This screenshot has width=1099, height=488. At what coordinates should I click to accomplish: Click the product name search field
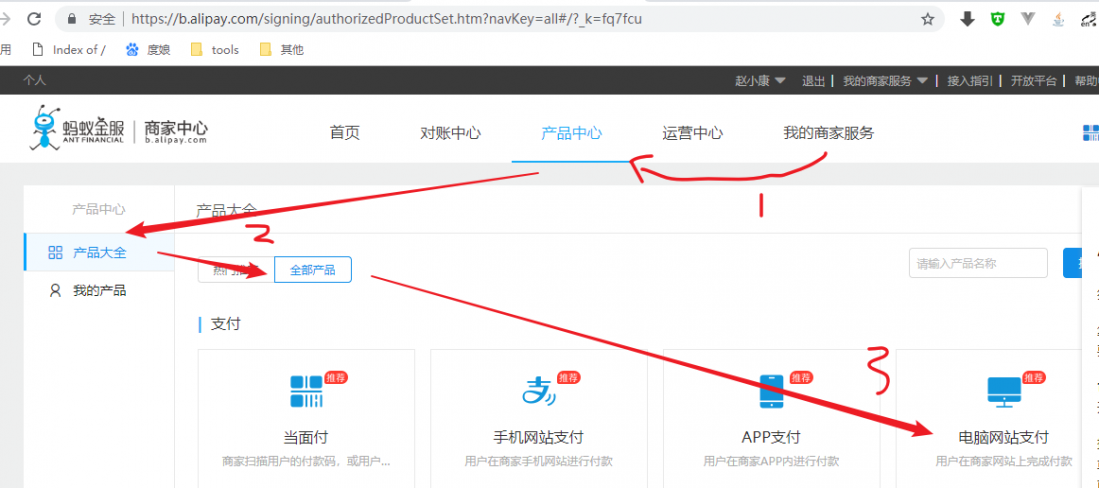coord(978,263)
